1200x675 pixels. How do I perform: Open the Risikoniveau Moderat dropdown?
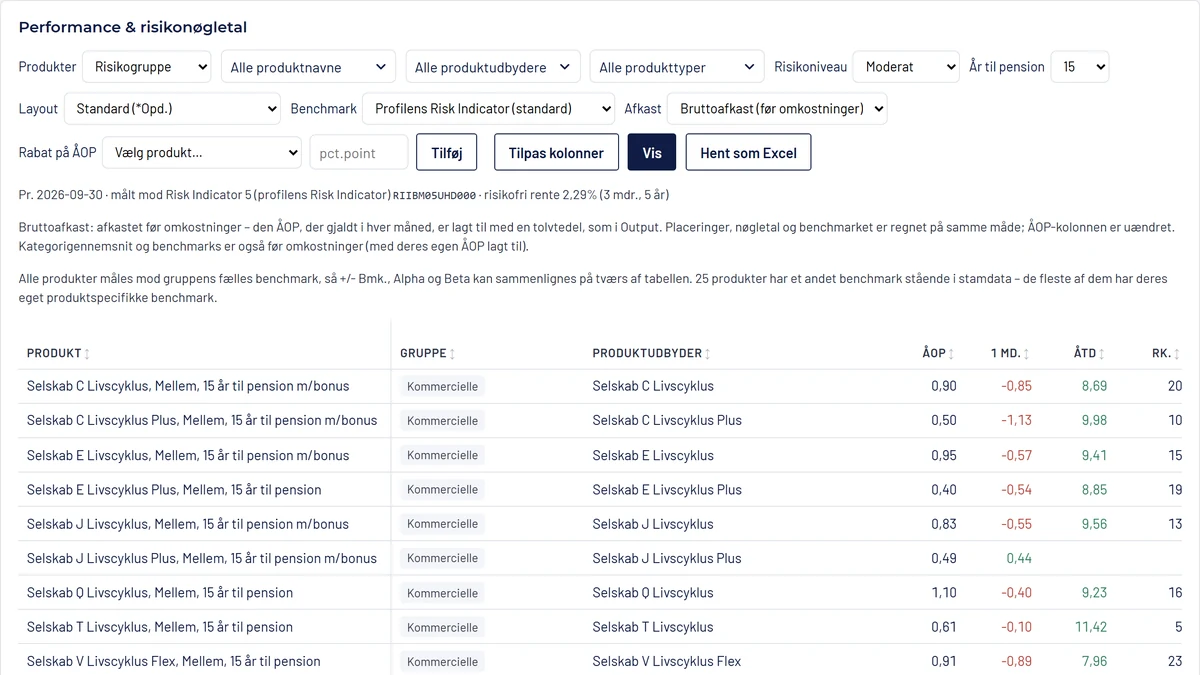906,67
